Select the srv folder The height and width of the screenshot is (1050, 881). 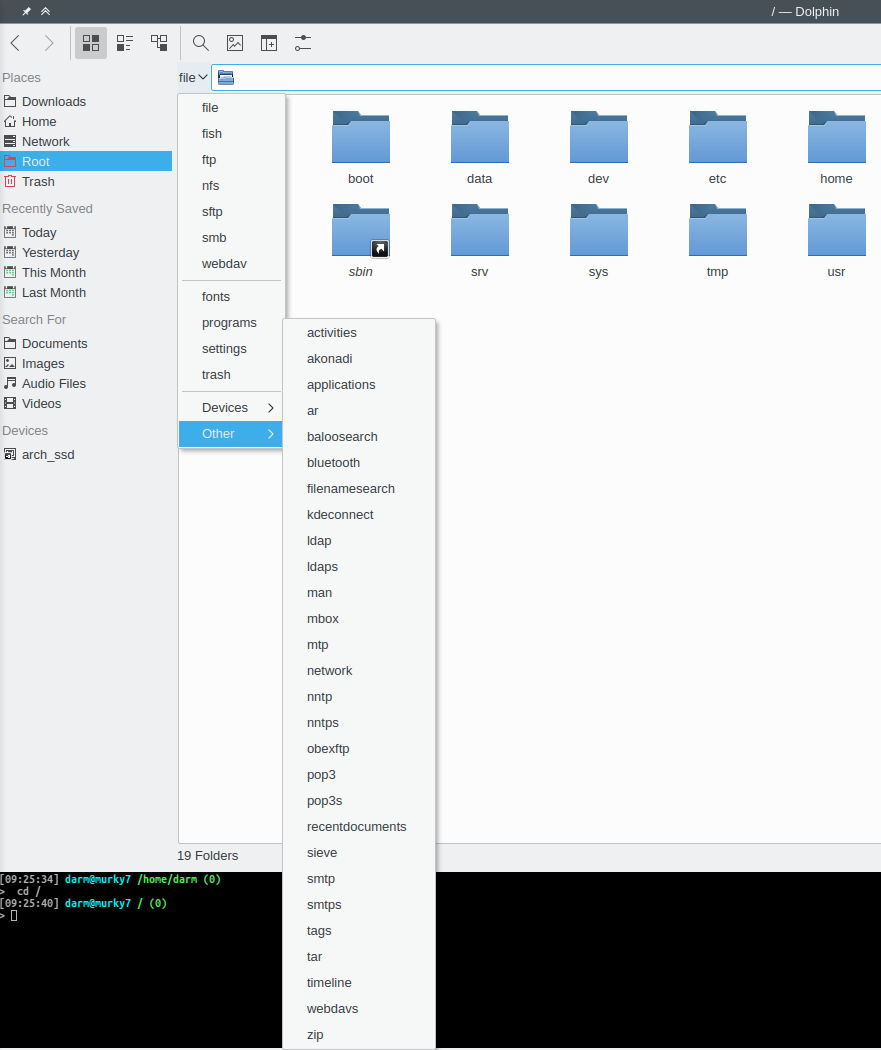tap(479, 240)
